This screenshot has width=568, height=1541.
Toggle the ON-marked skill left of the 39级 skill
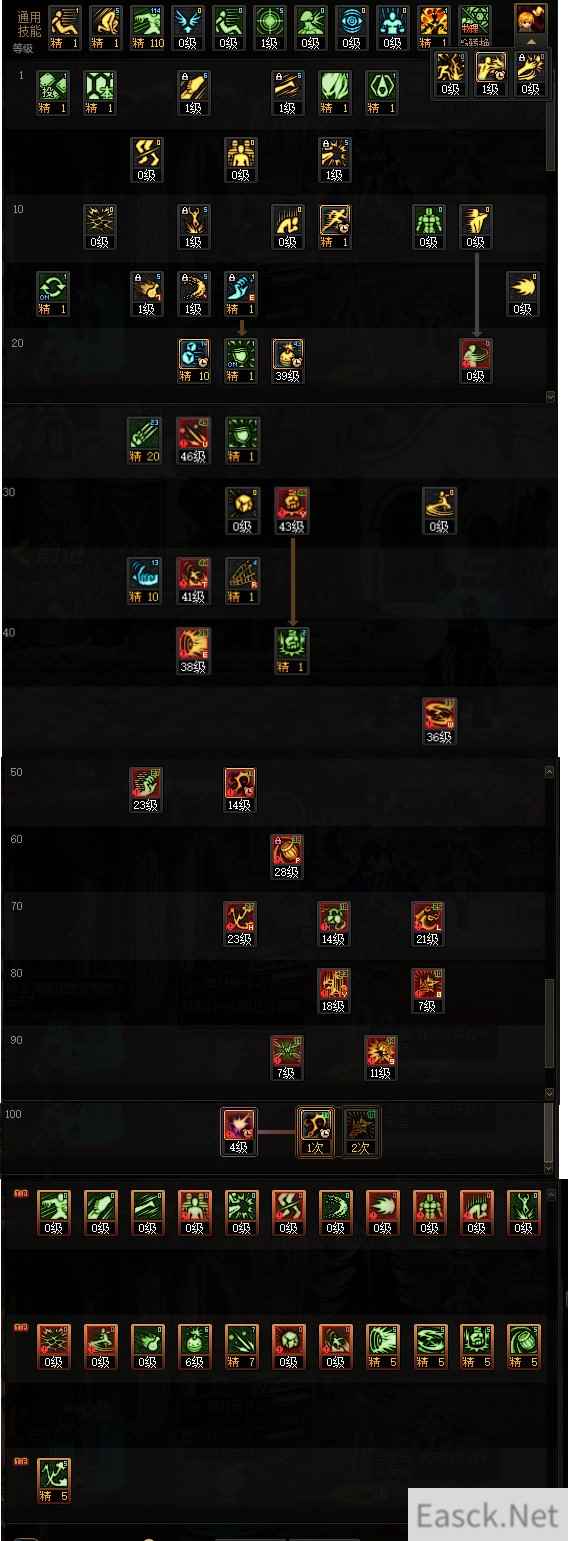click(x=240, y=361)
